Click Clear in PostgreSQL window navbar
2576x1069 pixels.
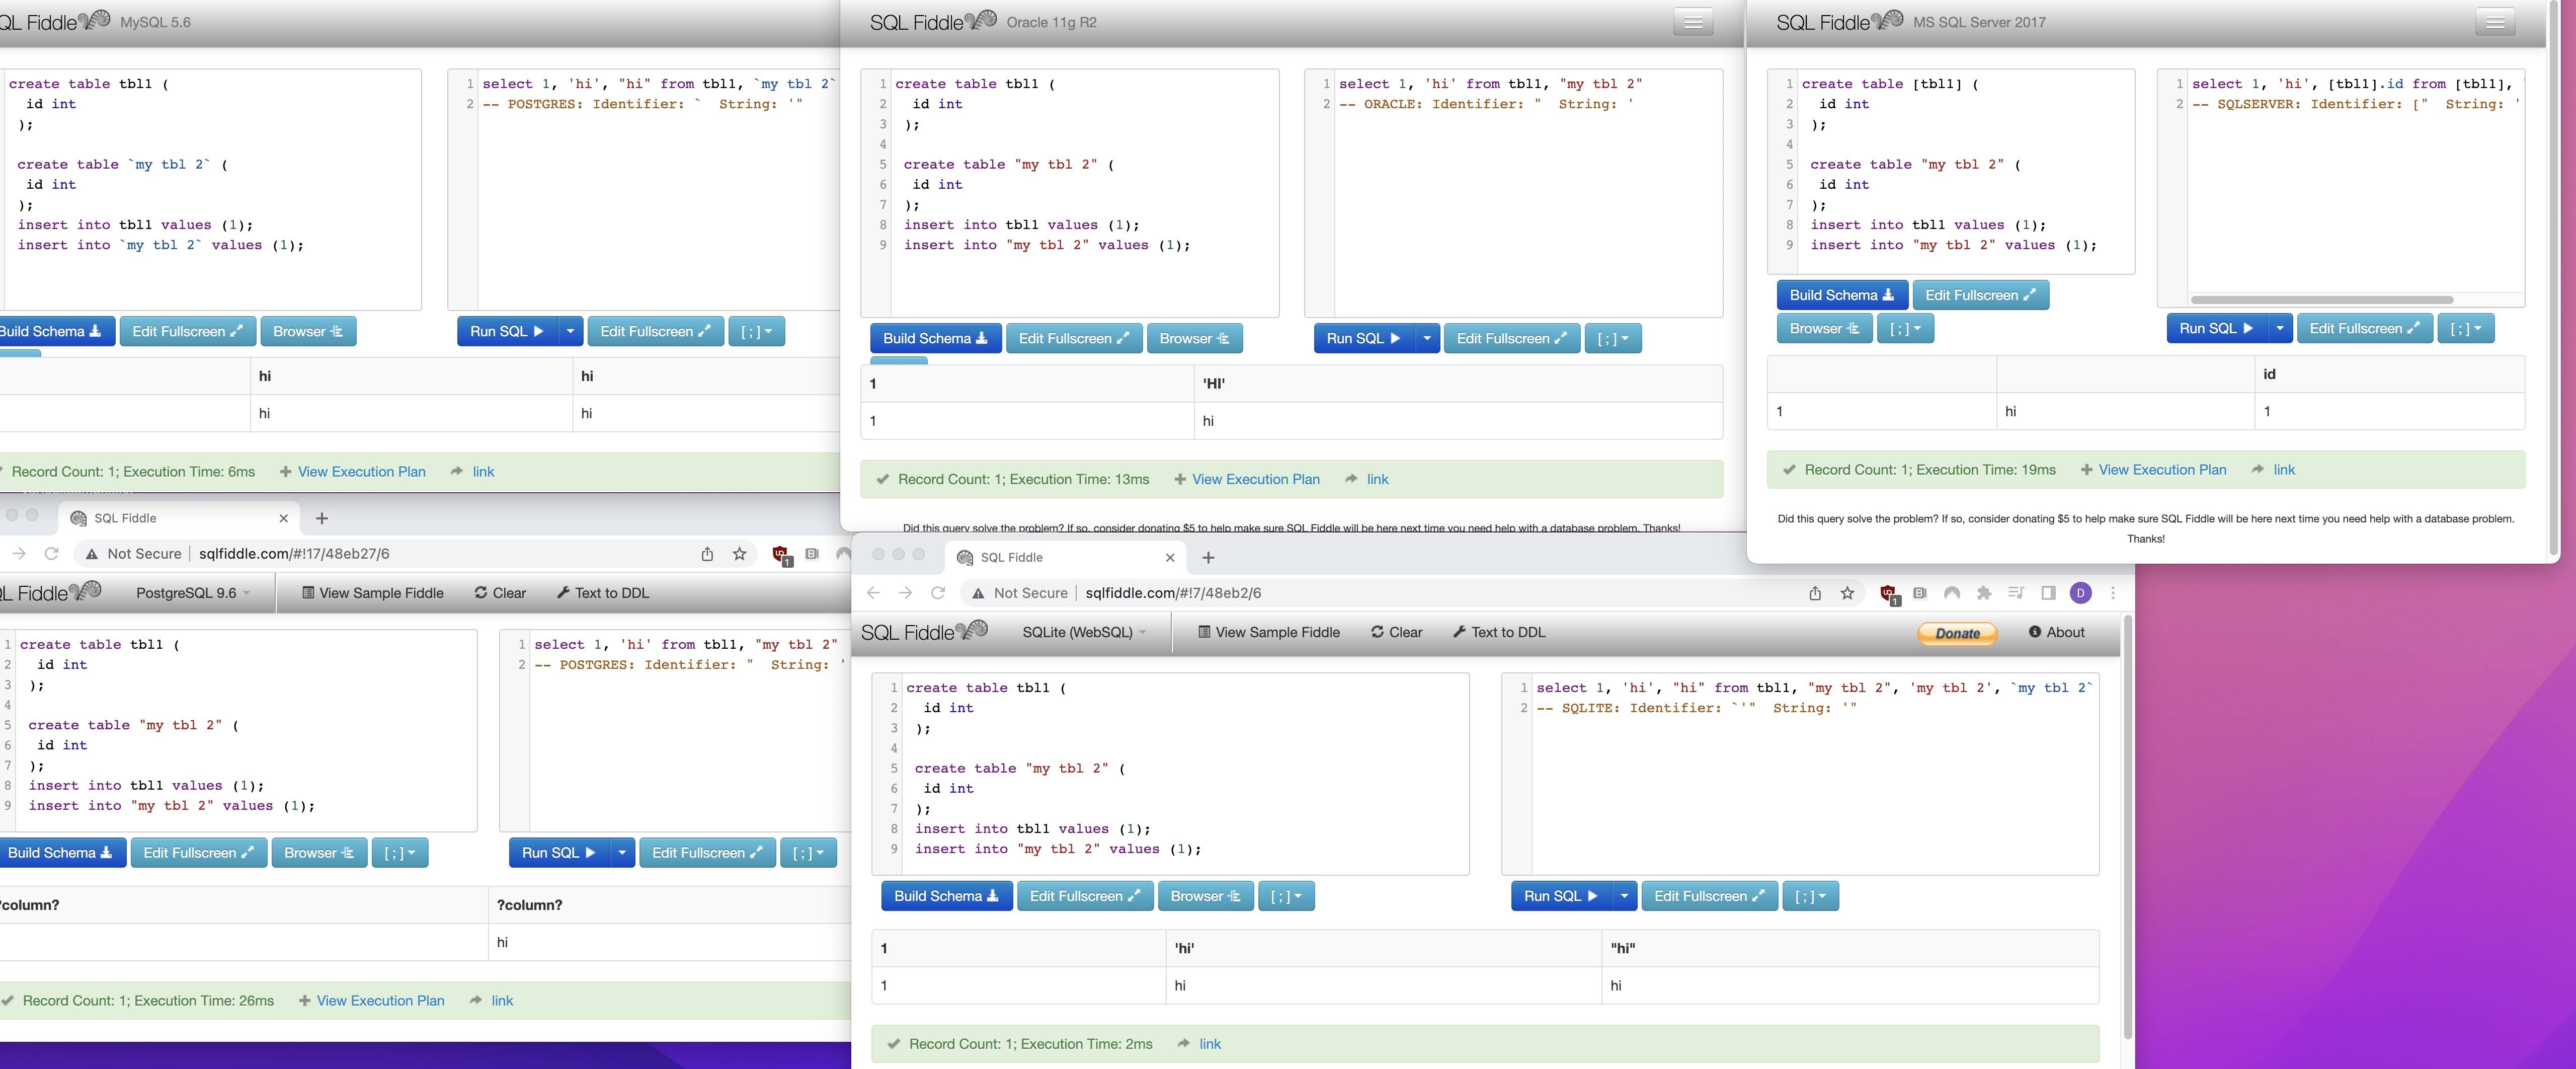pos(500,593)
